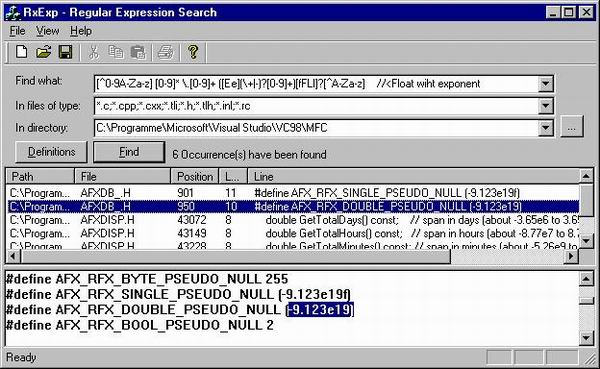Click results list scroll right arrow
This screenshot has height=369, width=600.
point(572,256)
